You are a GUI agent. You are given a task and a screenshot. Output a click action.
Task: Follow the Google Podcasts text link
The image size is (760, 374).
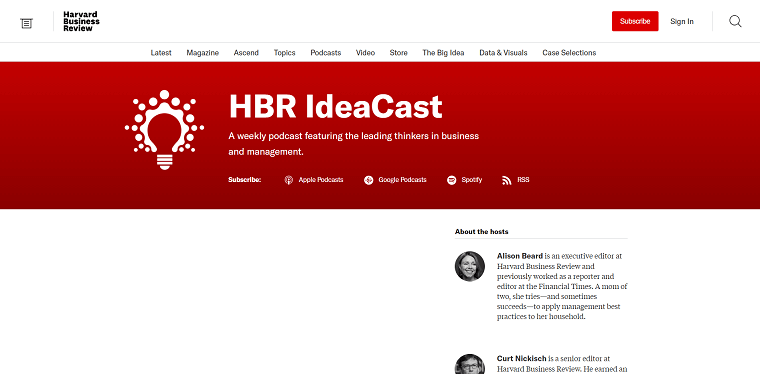[x=402, y=180]
